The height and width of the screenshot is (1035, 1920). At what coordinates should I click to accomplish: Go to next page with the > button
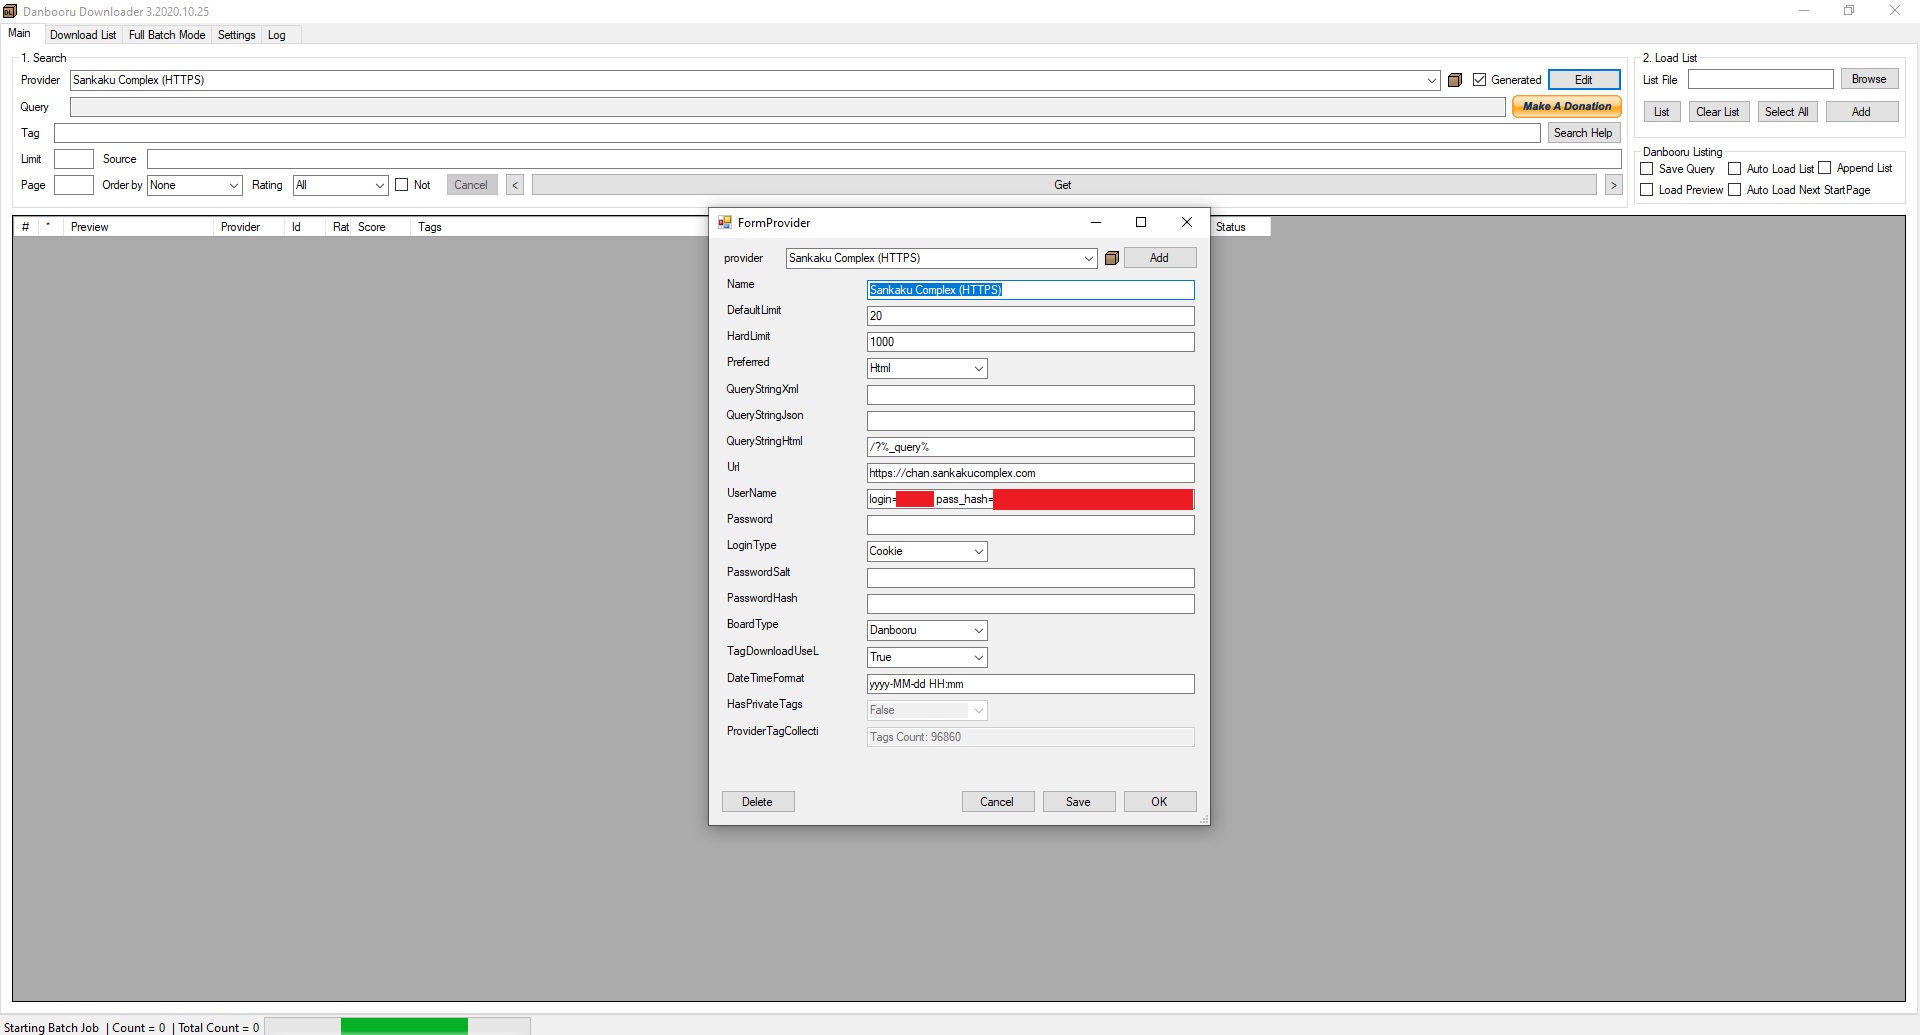1613,185
